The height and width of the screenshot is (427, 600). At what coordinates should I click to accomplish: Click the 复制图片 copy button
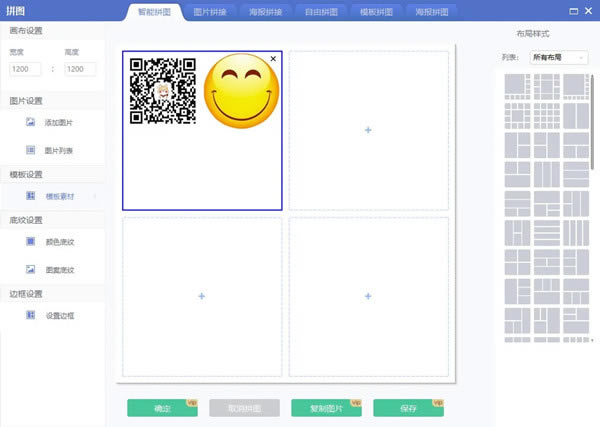pos(326,408)
